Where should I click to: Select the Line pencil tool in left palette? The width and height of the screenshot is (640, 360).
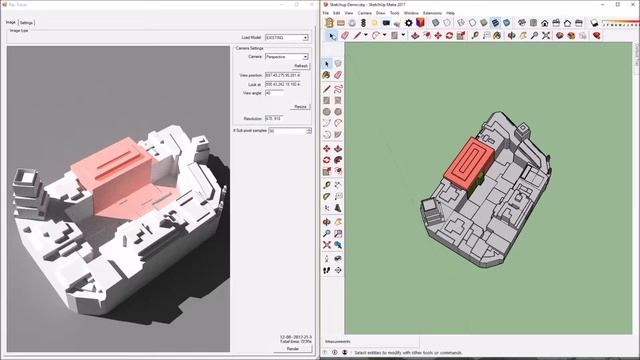click(327, 89)
